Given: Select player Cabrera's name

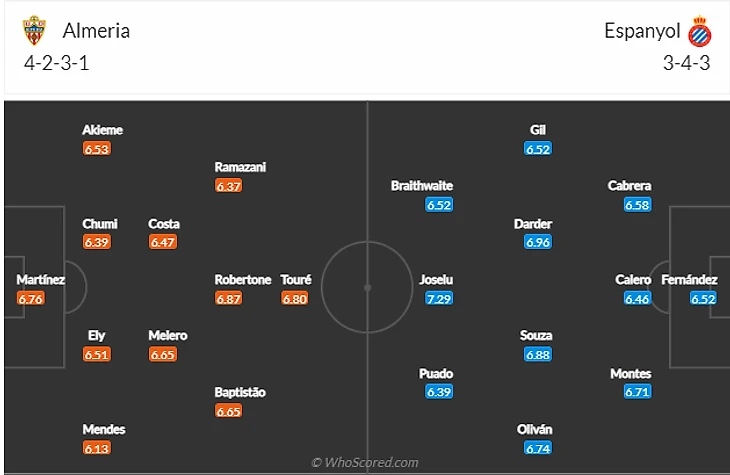Looking at the screenshot, I should coord(629,185).
